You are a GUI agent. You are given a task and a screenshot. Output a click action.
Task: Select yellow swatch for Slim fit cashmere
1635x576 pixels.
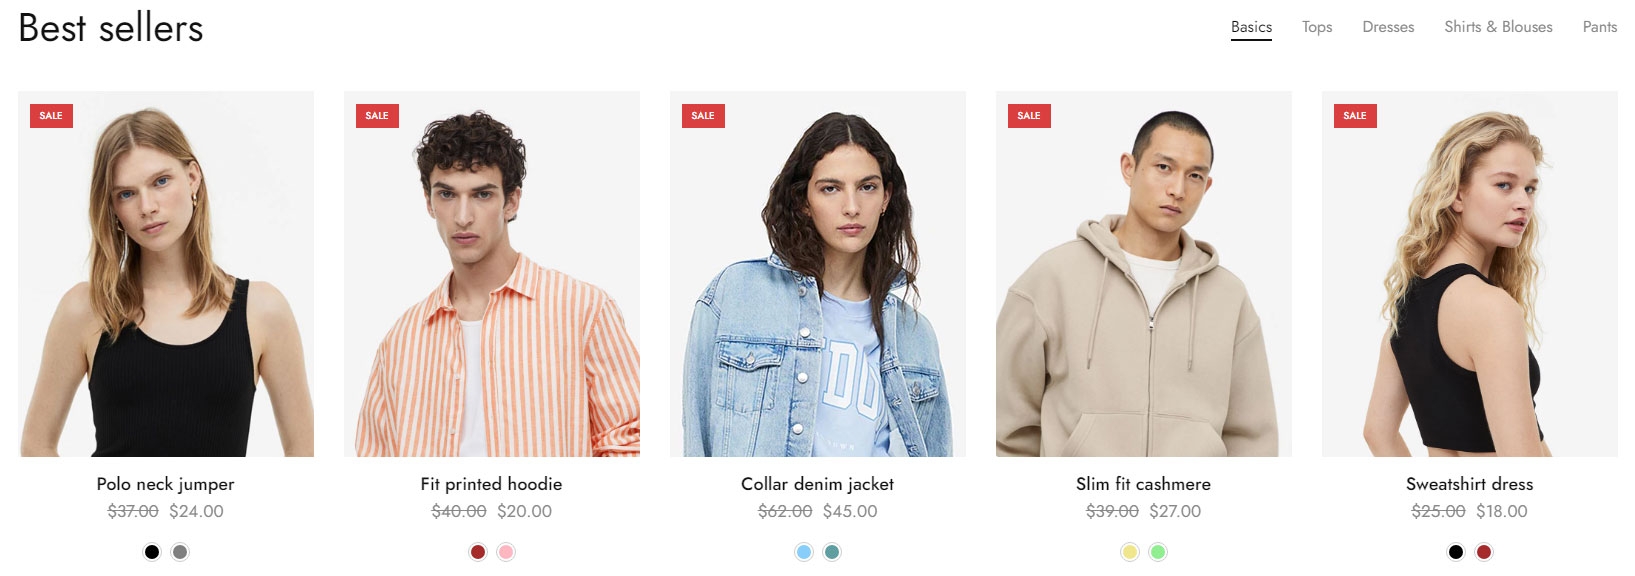pos(1130,552)
